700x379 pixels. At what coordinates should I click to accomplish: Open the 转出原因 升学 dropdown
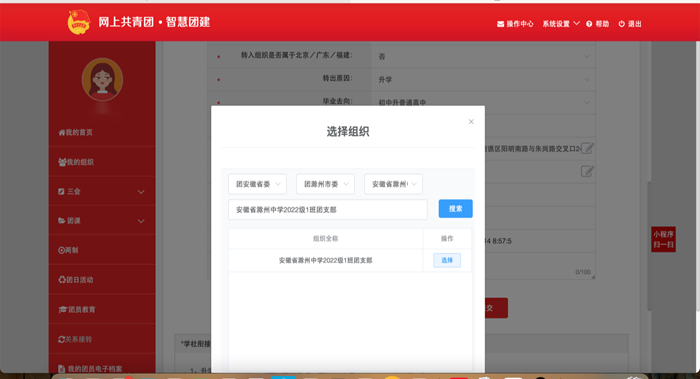(x=483, y=79)
